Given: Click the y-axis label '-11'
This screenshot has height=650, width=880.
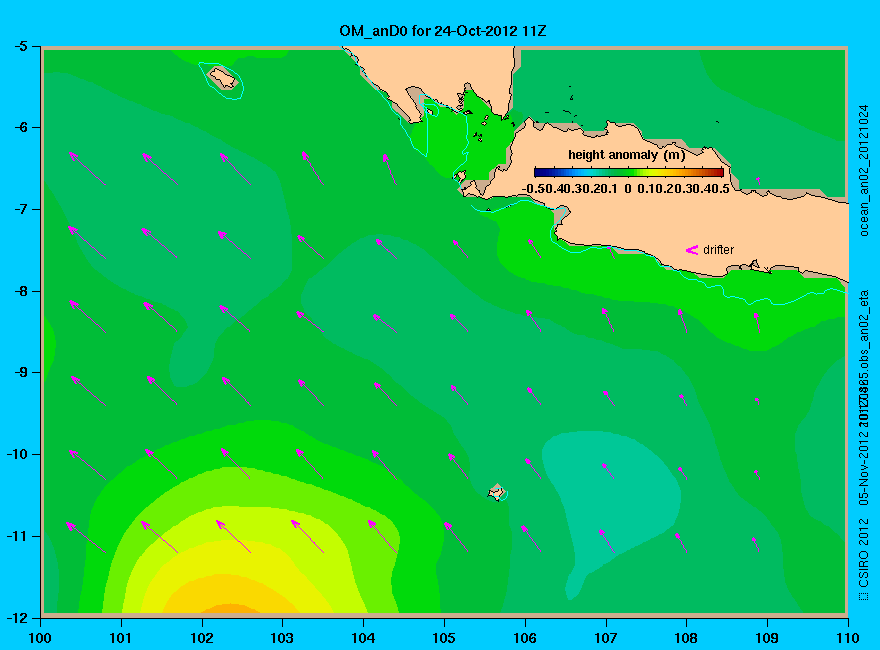Looking at the screenshot, I should point(17,536).
